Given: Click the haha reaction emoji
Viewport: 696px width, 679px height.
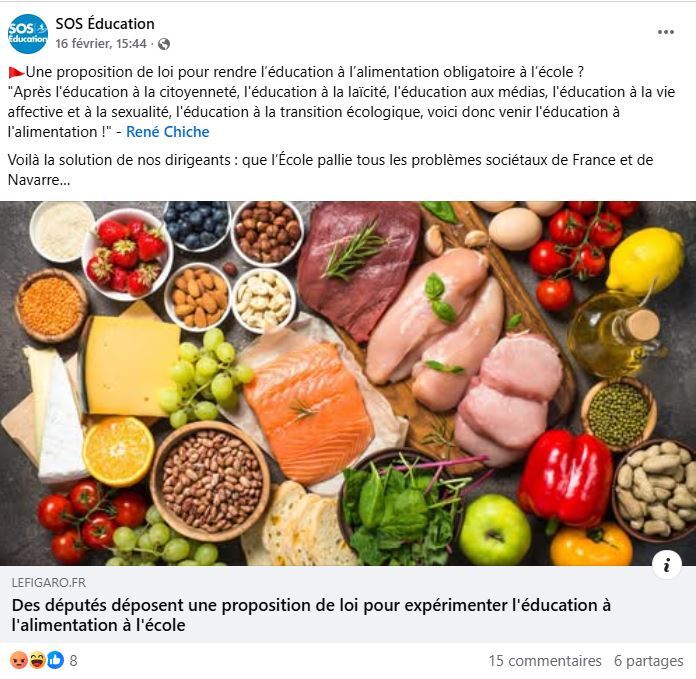Looking at the screenshot, I should click(37, 660).
